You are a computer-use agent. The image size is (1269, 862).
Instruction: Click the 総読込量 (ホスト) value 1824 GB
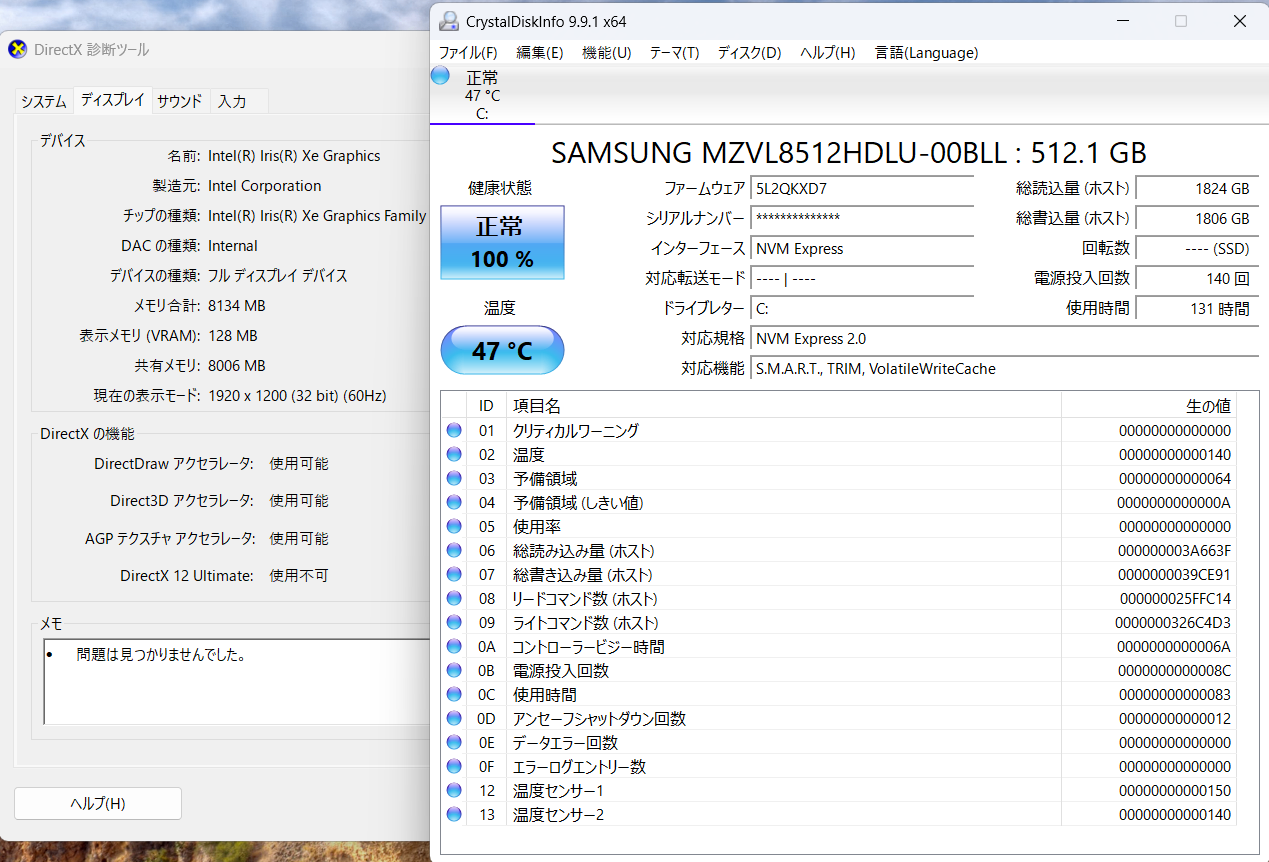(x=1197, y=188)
